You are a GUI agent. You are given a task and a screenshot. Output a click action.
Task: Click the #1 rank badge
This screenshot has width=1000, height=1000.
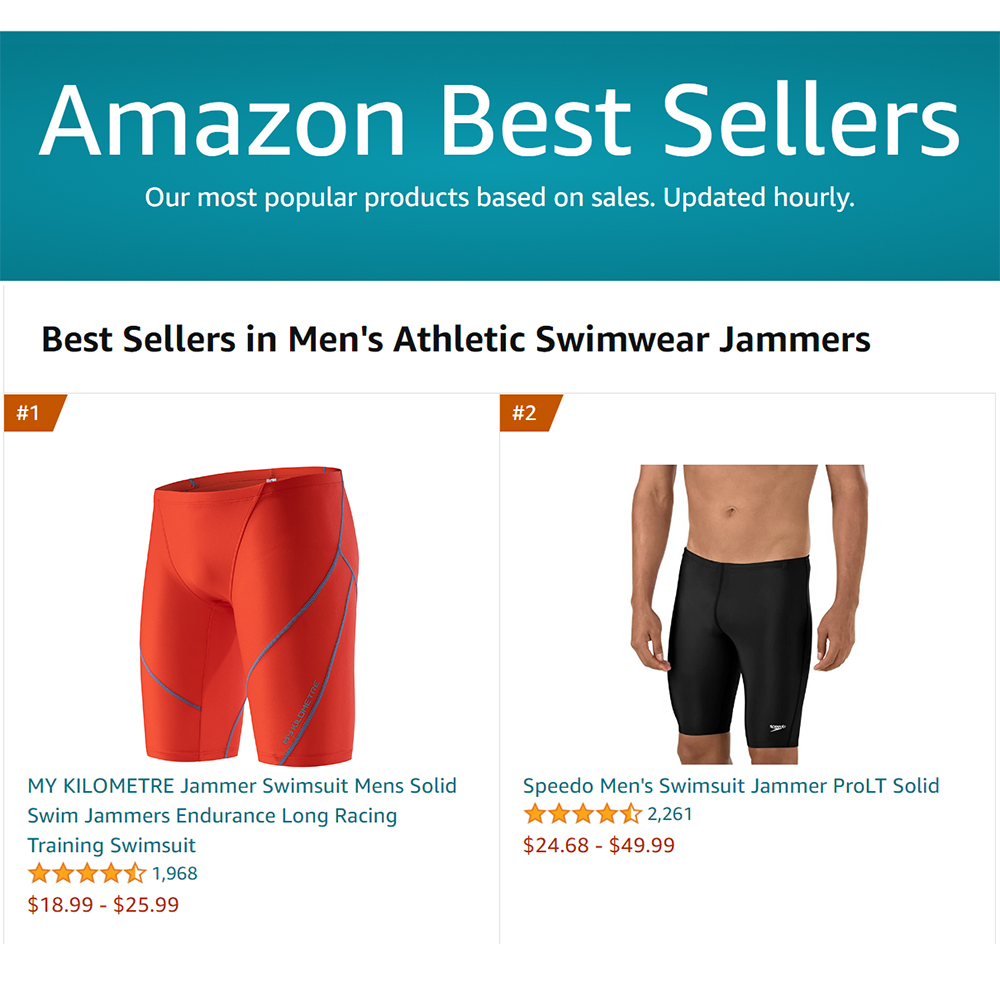pos(30,413)
